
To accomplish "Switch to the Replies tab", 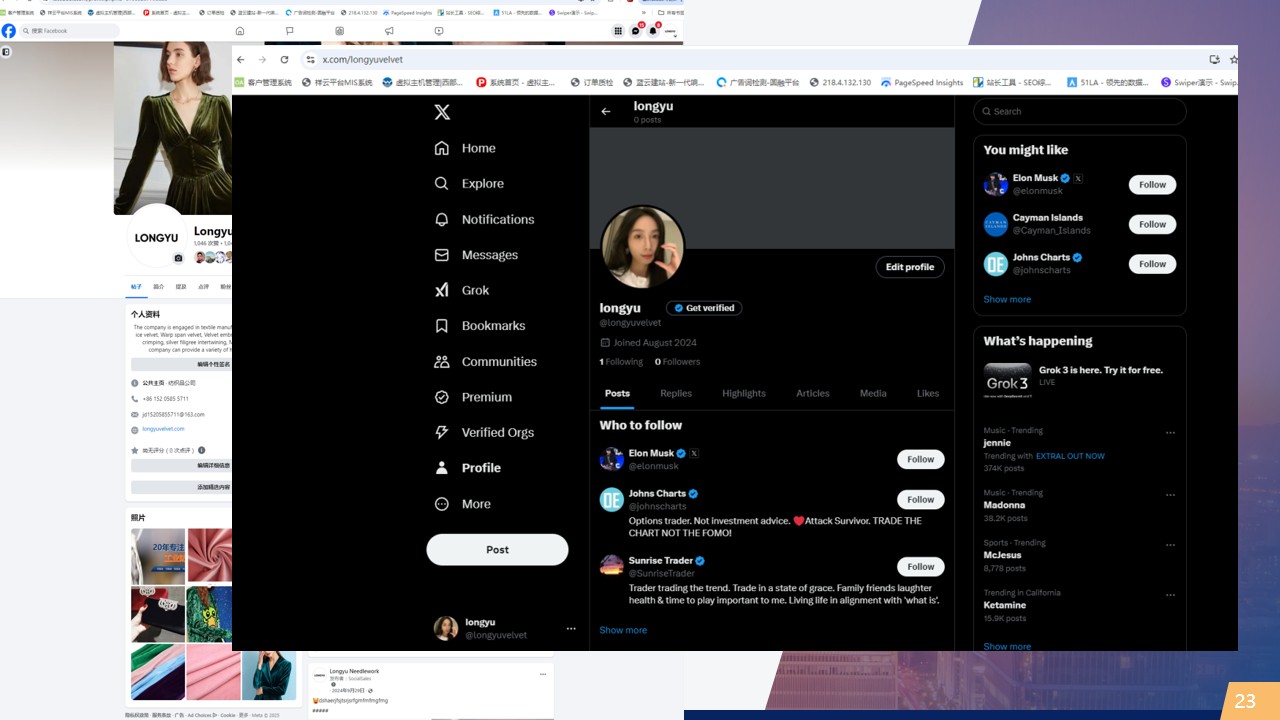I will tap(676, 394).
